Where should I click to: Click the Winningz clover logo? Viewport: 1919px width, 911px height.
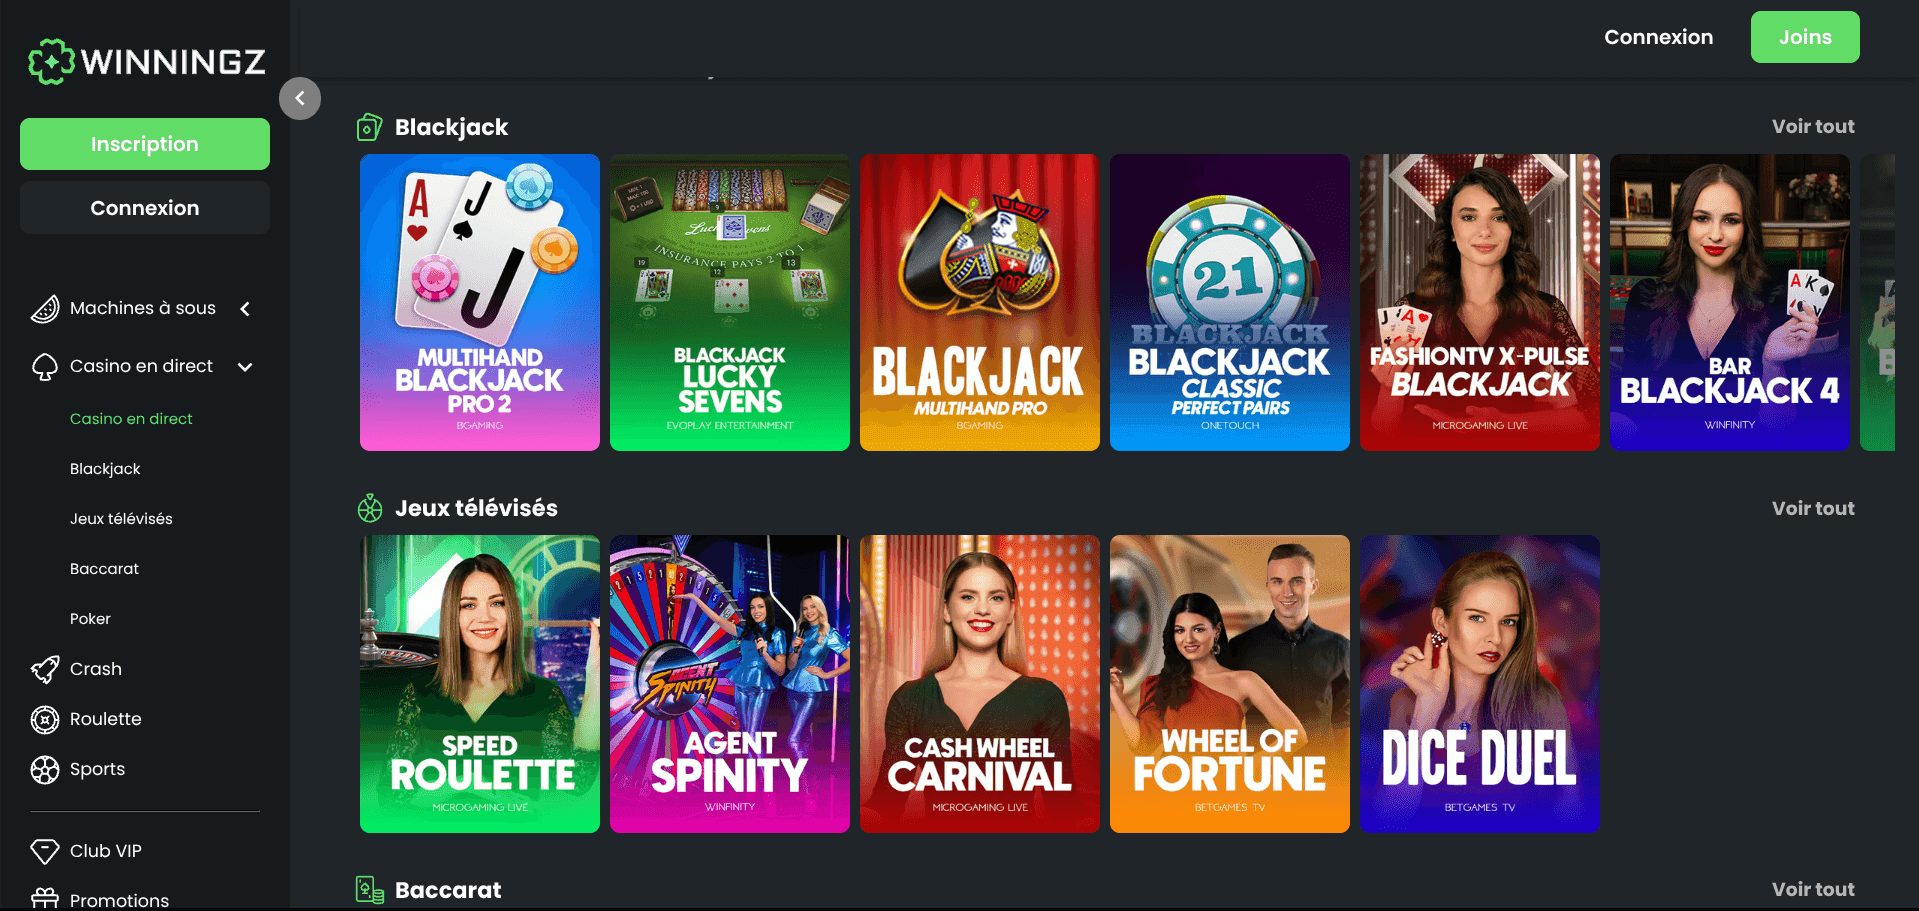pyautogui.click(x=51, y=62)
